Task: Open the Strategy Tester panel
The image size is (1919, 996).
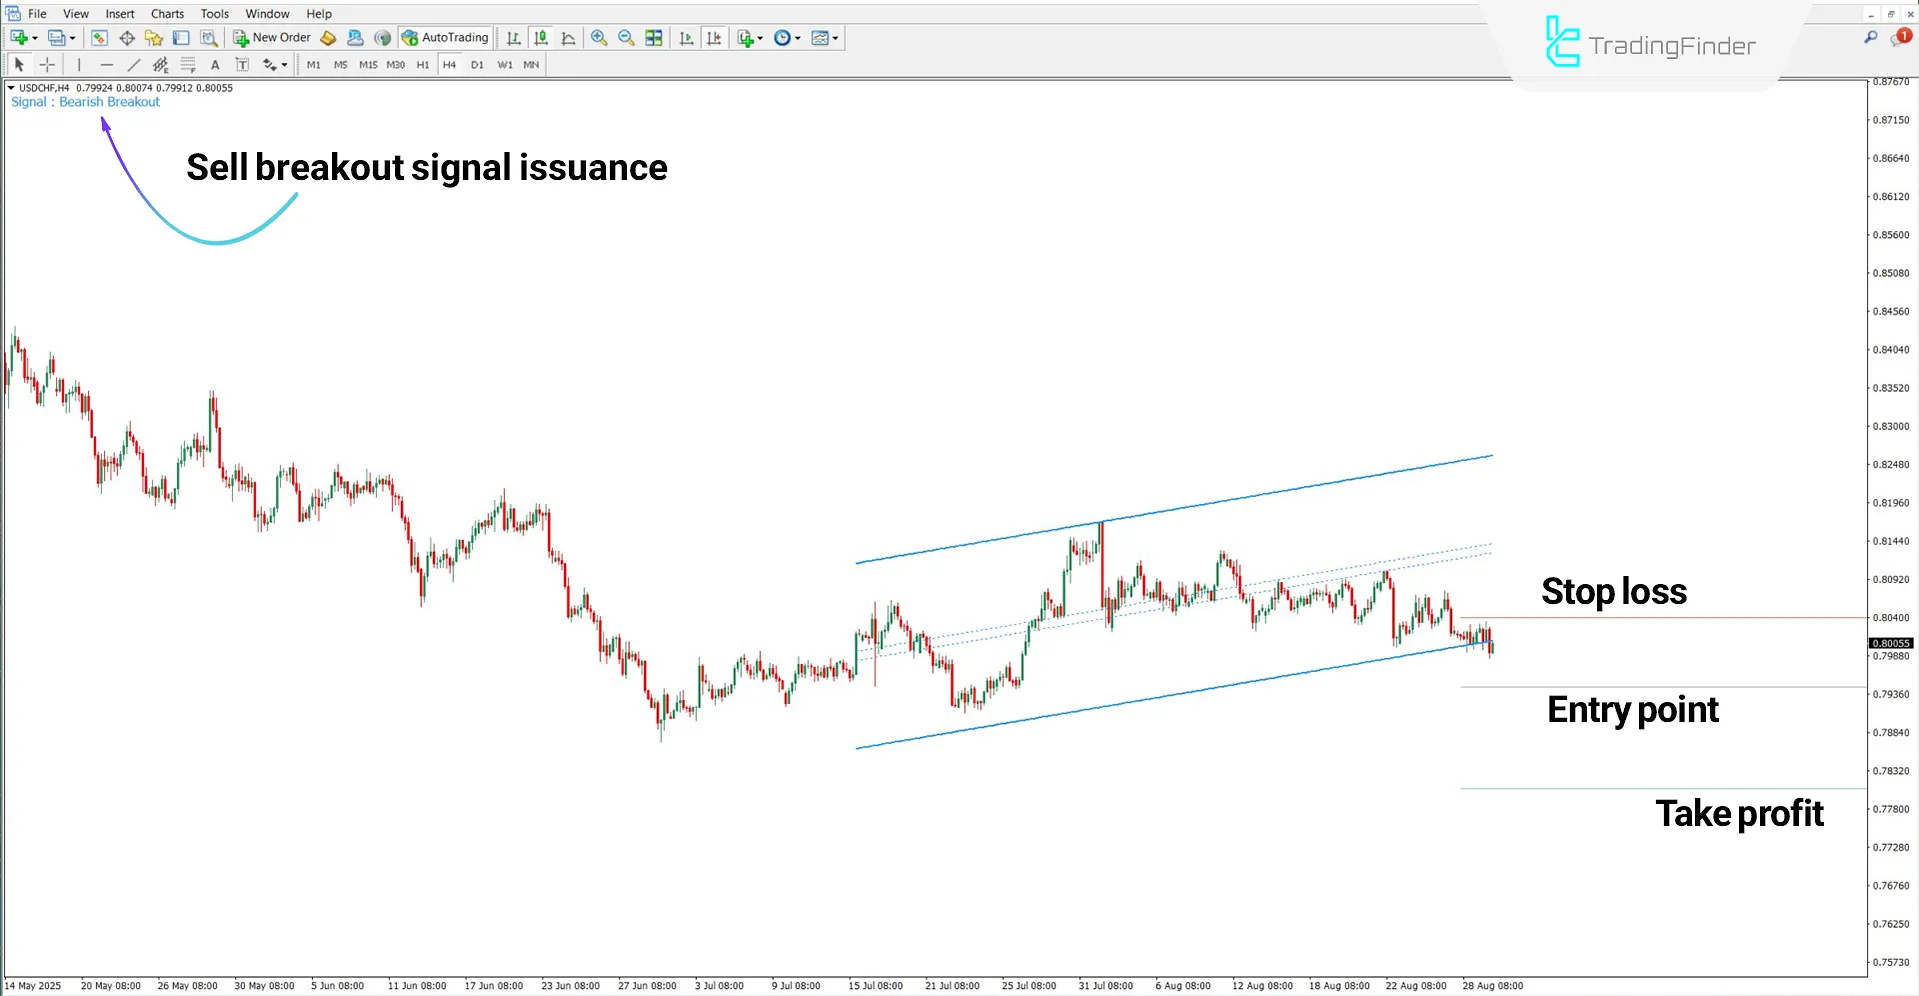Action: [x=209, y=38]
